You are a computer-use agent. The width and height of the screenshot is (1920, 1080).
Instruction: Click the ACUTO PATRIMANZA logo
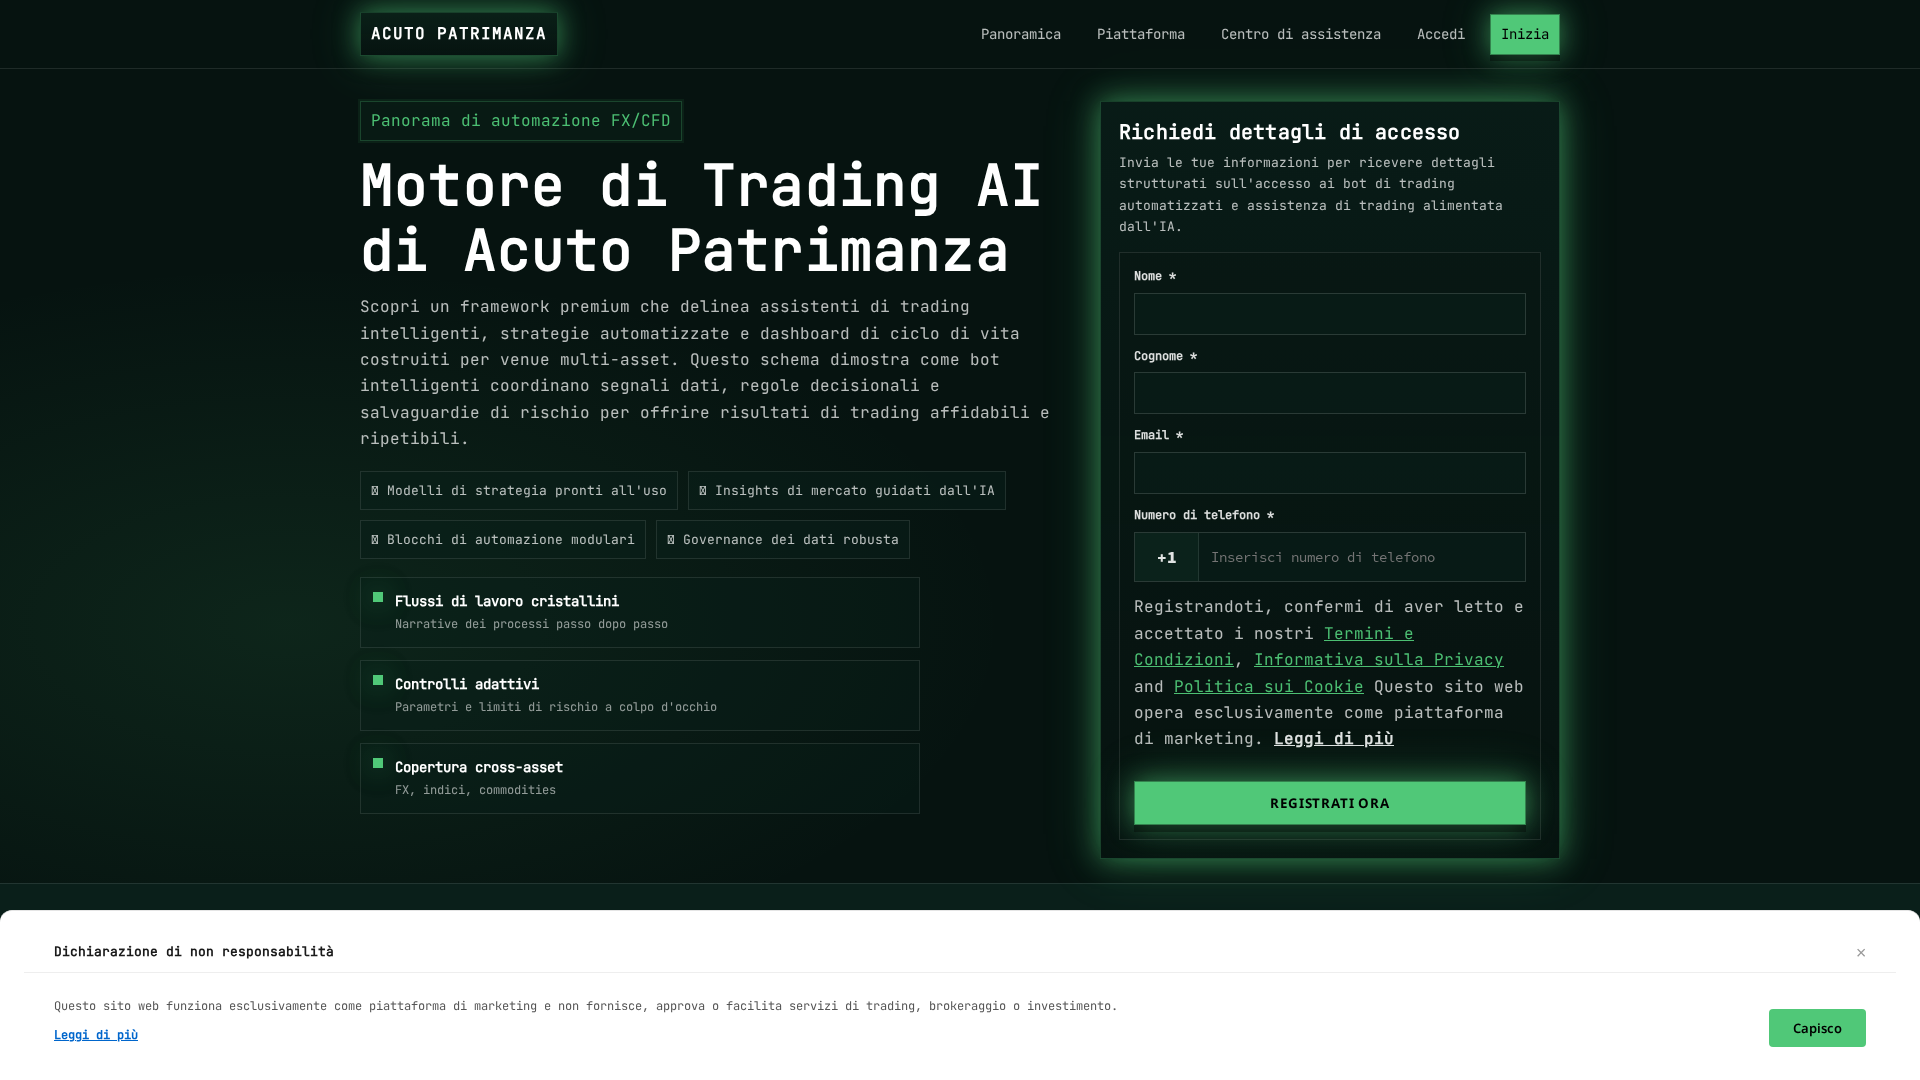(x=459, y=34)
